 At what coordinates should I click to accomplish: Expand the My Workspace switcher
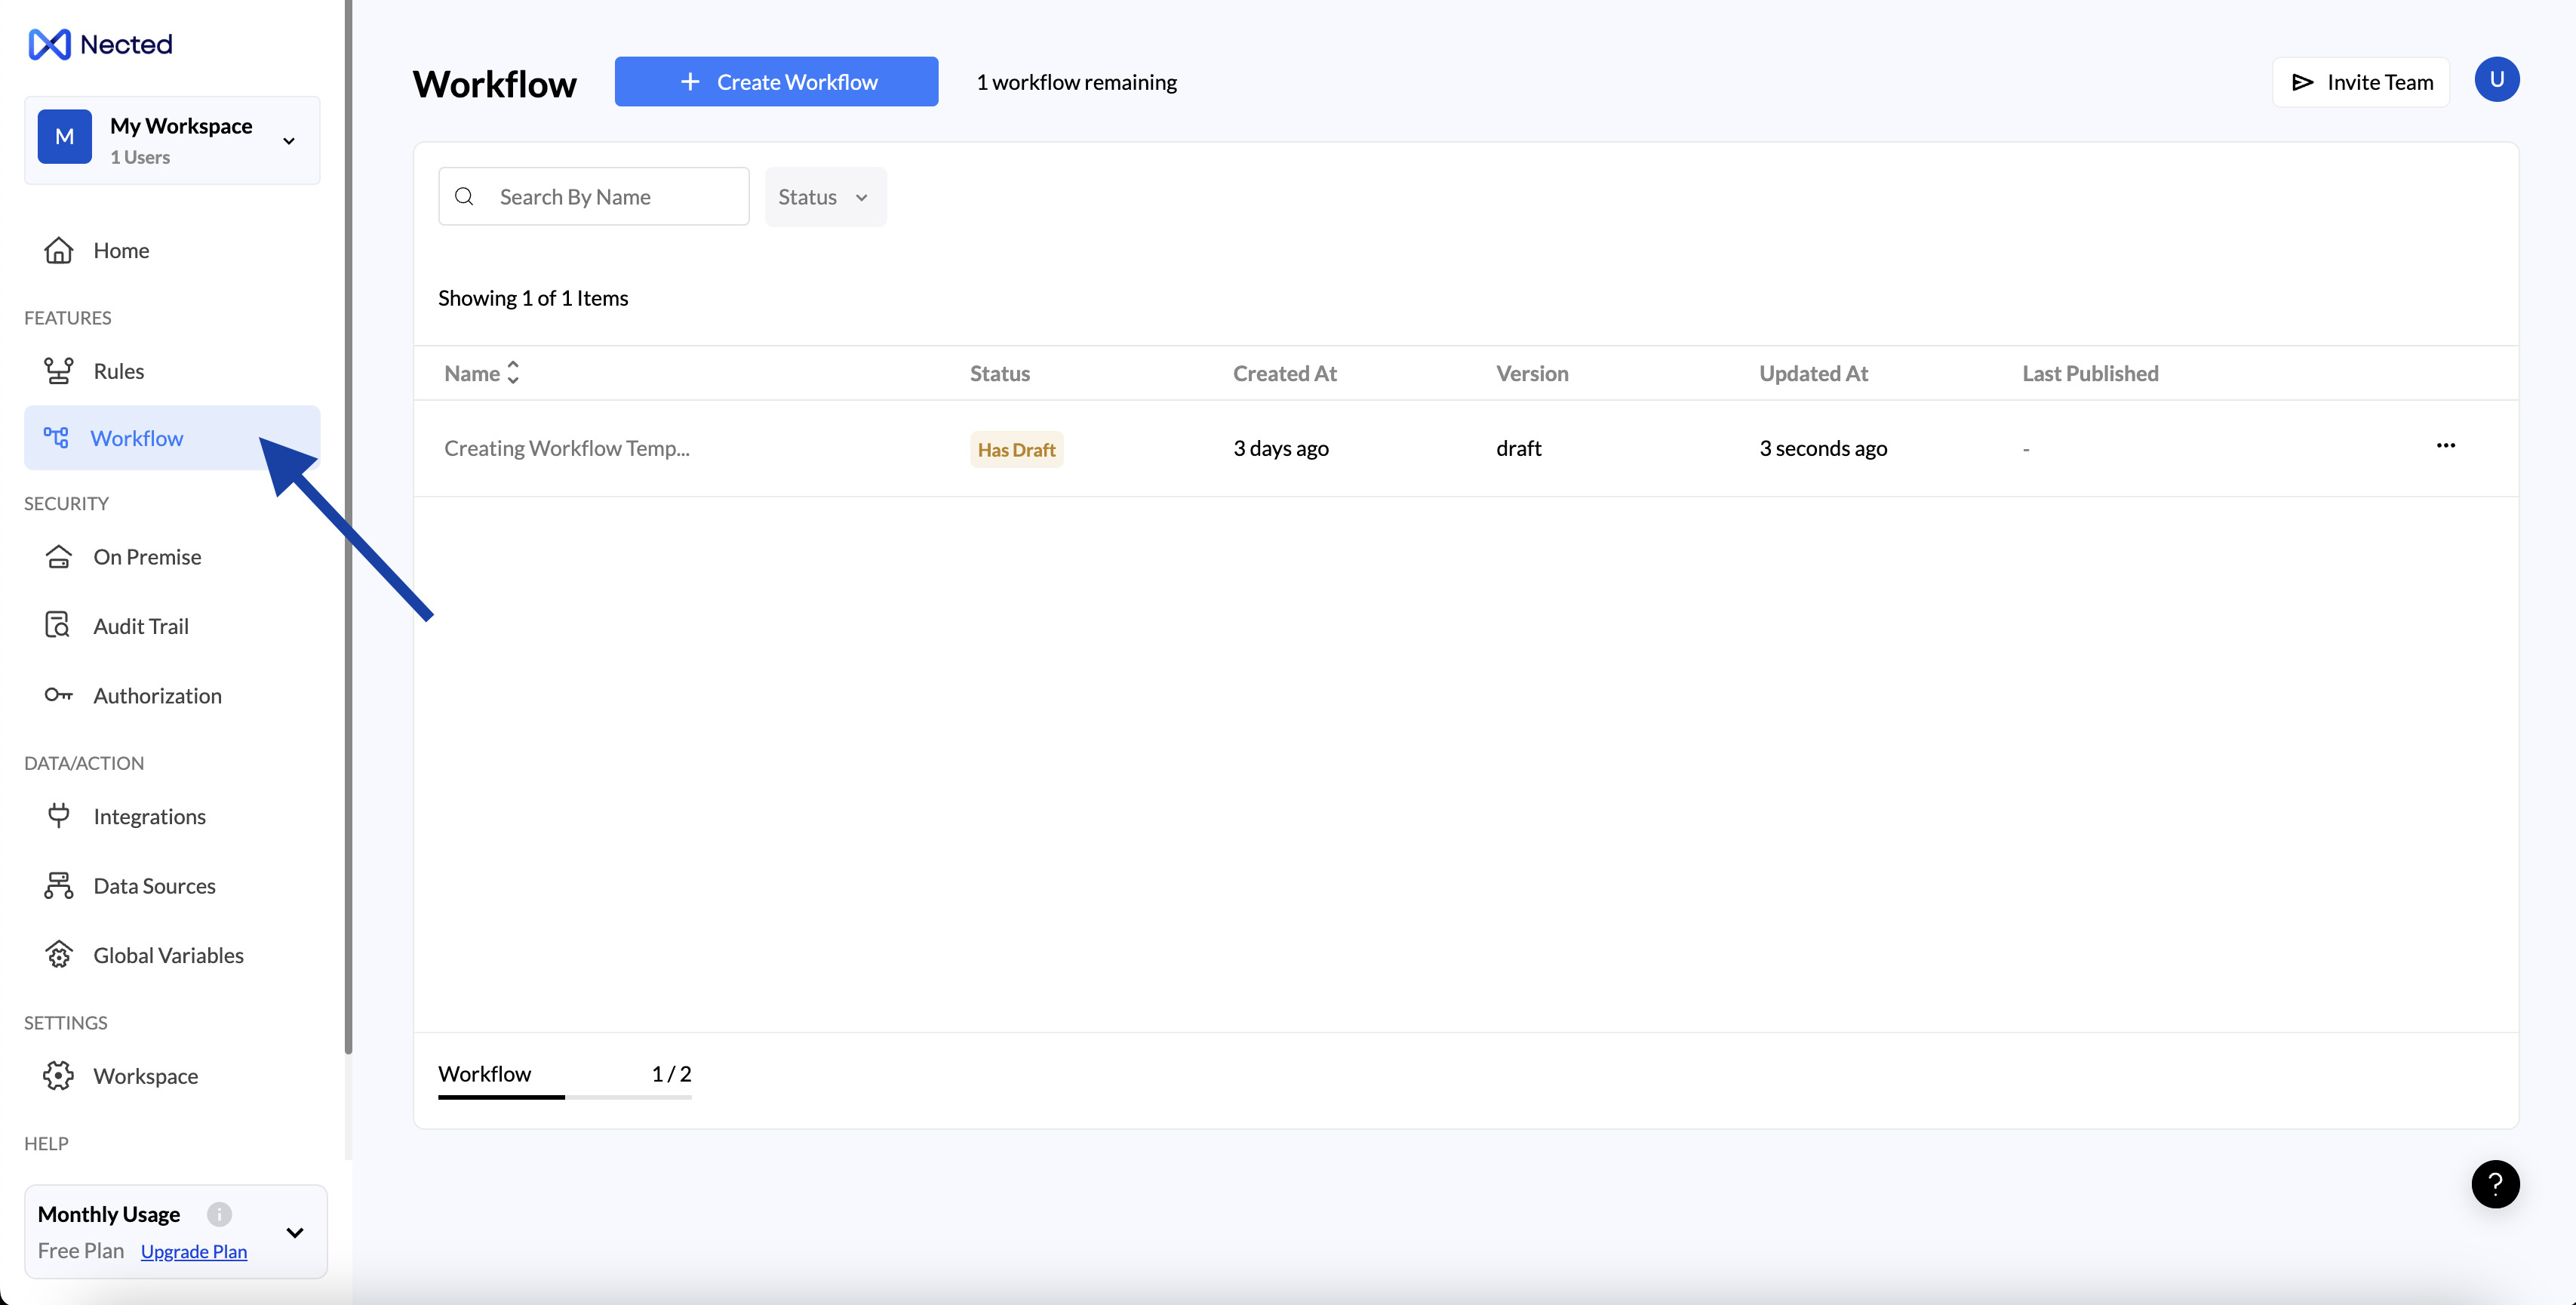coord(289,141)
